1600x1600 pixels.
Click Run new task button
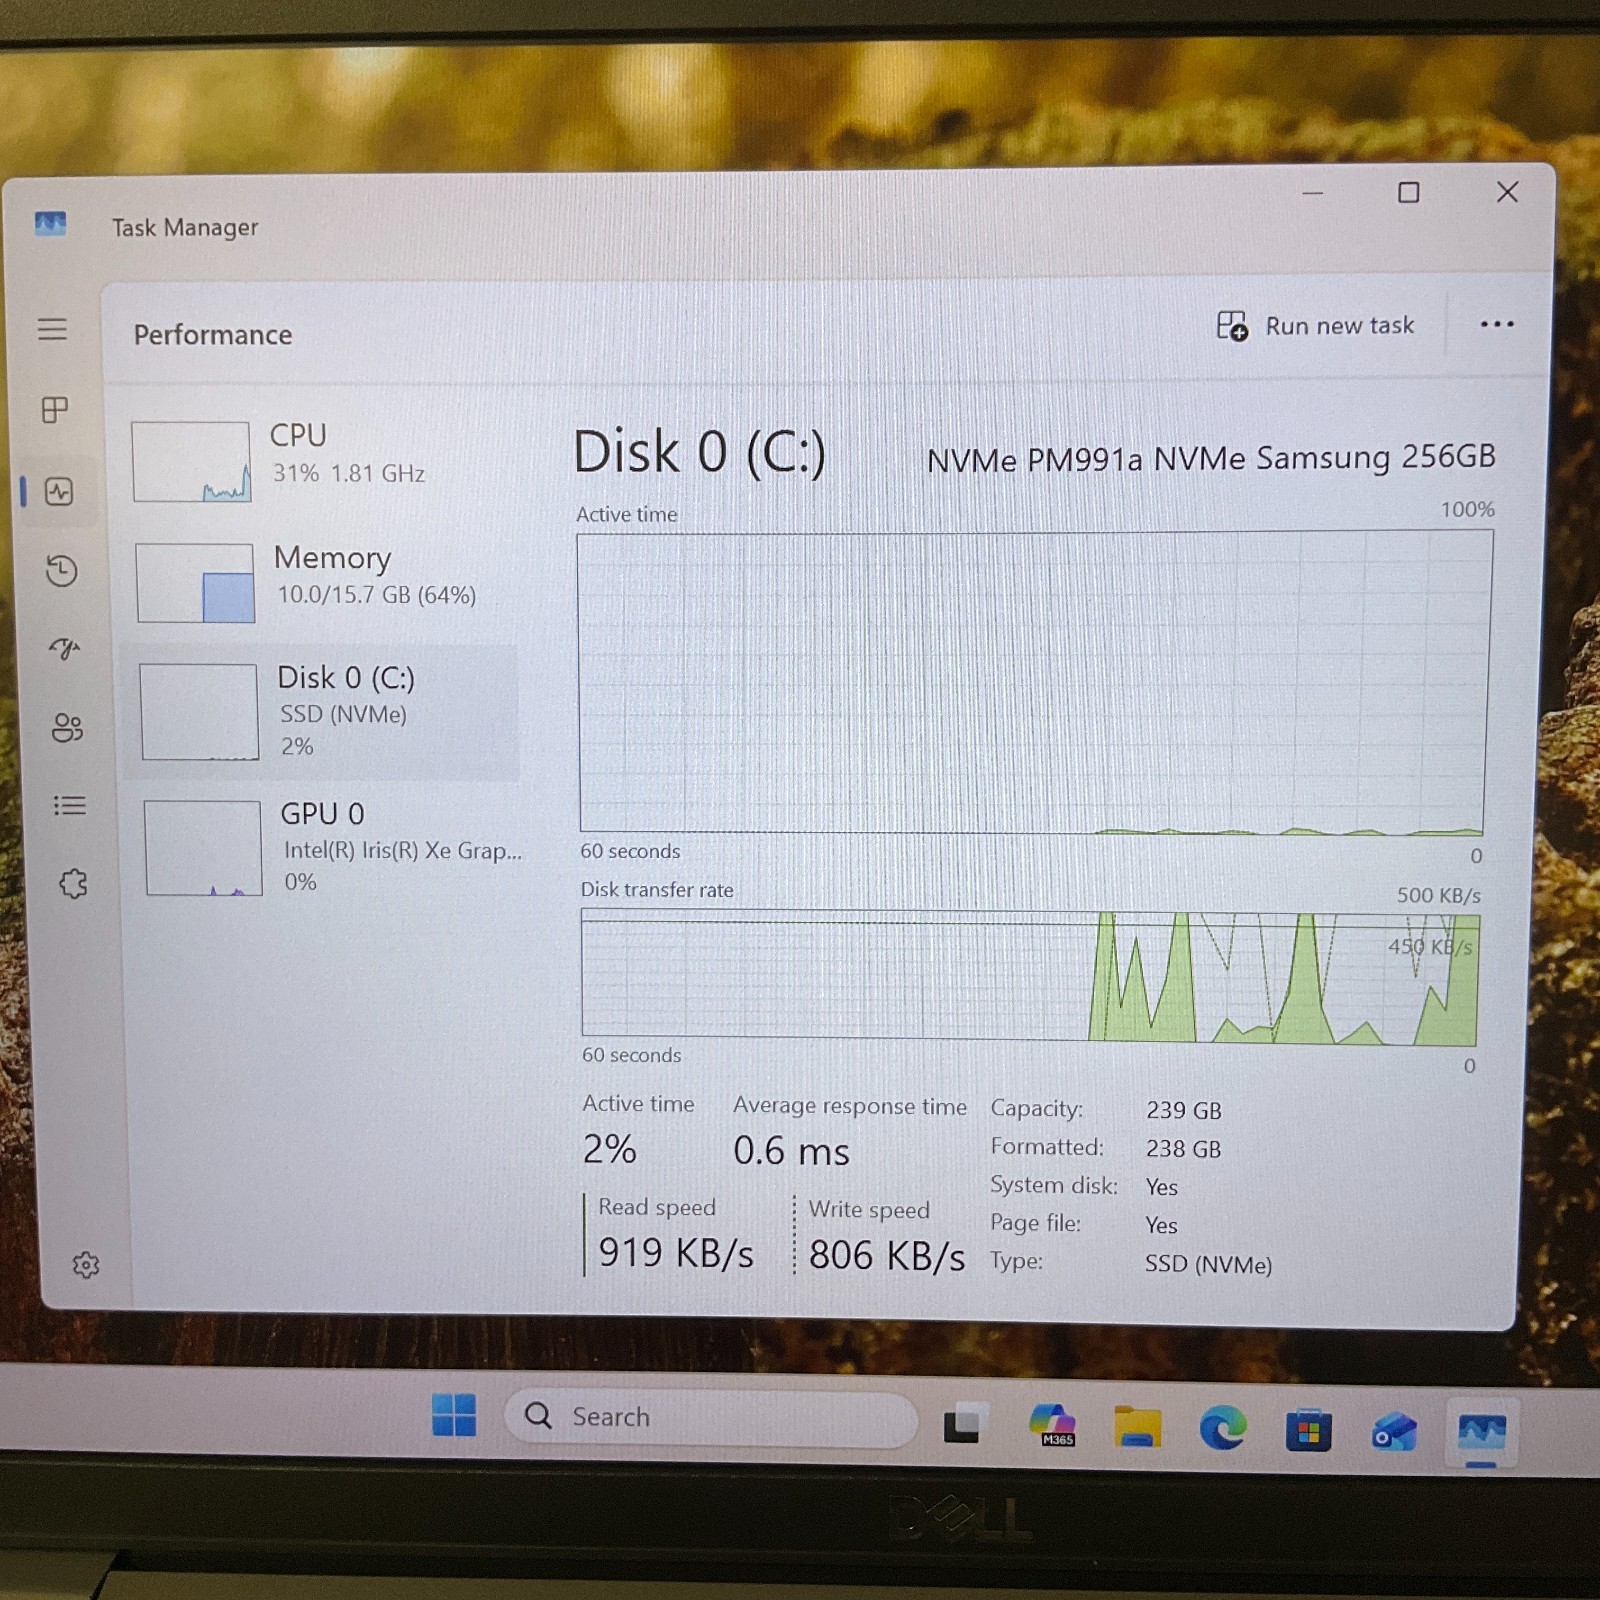(1315, 326)
